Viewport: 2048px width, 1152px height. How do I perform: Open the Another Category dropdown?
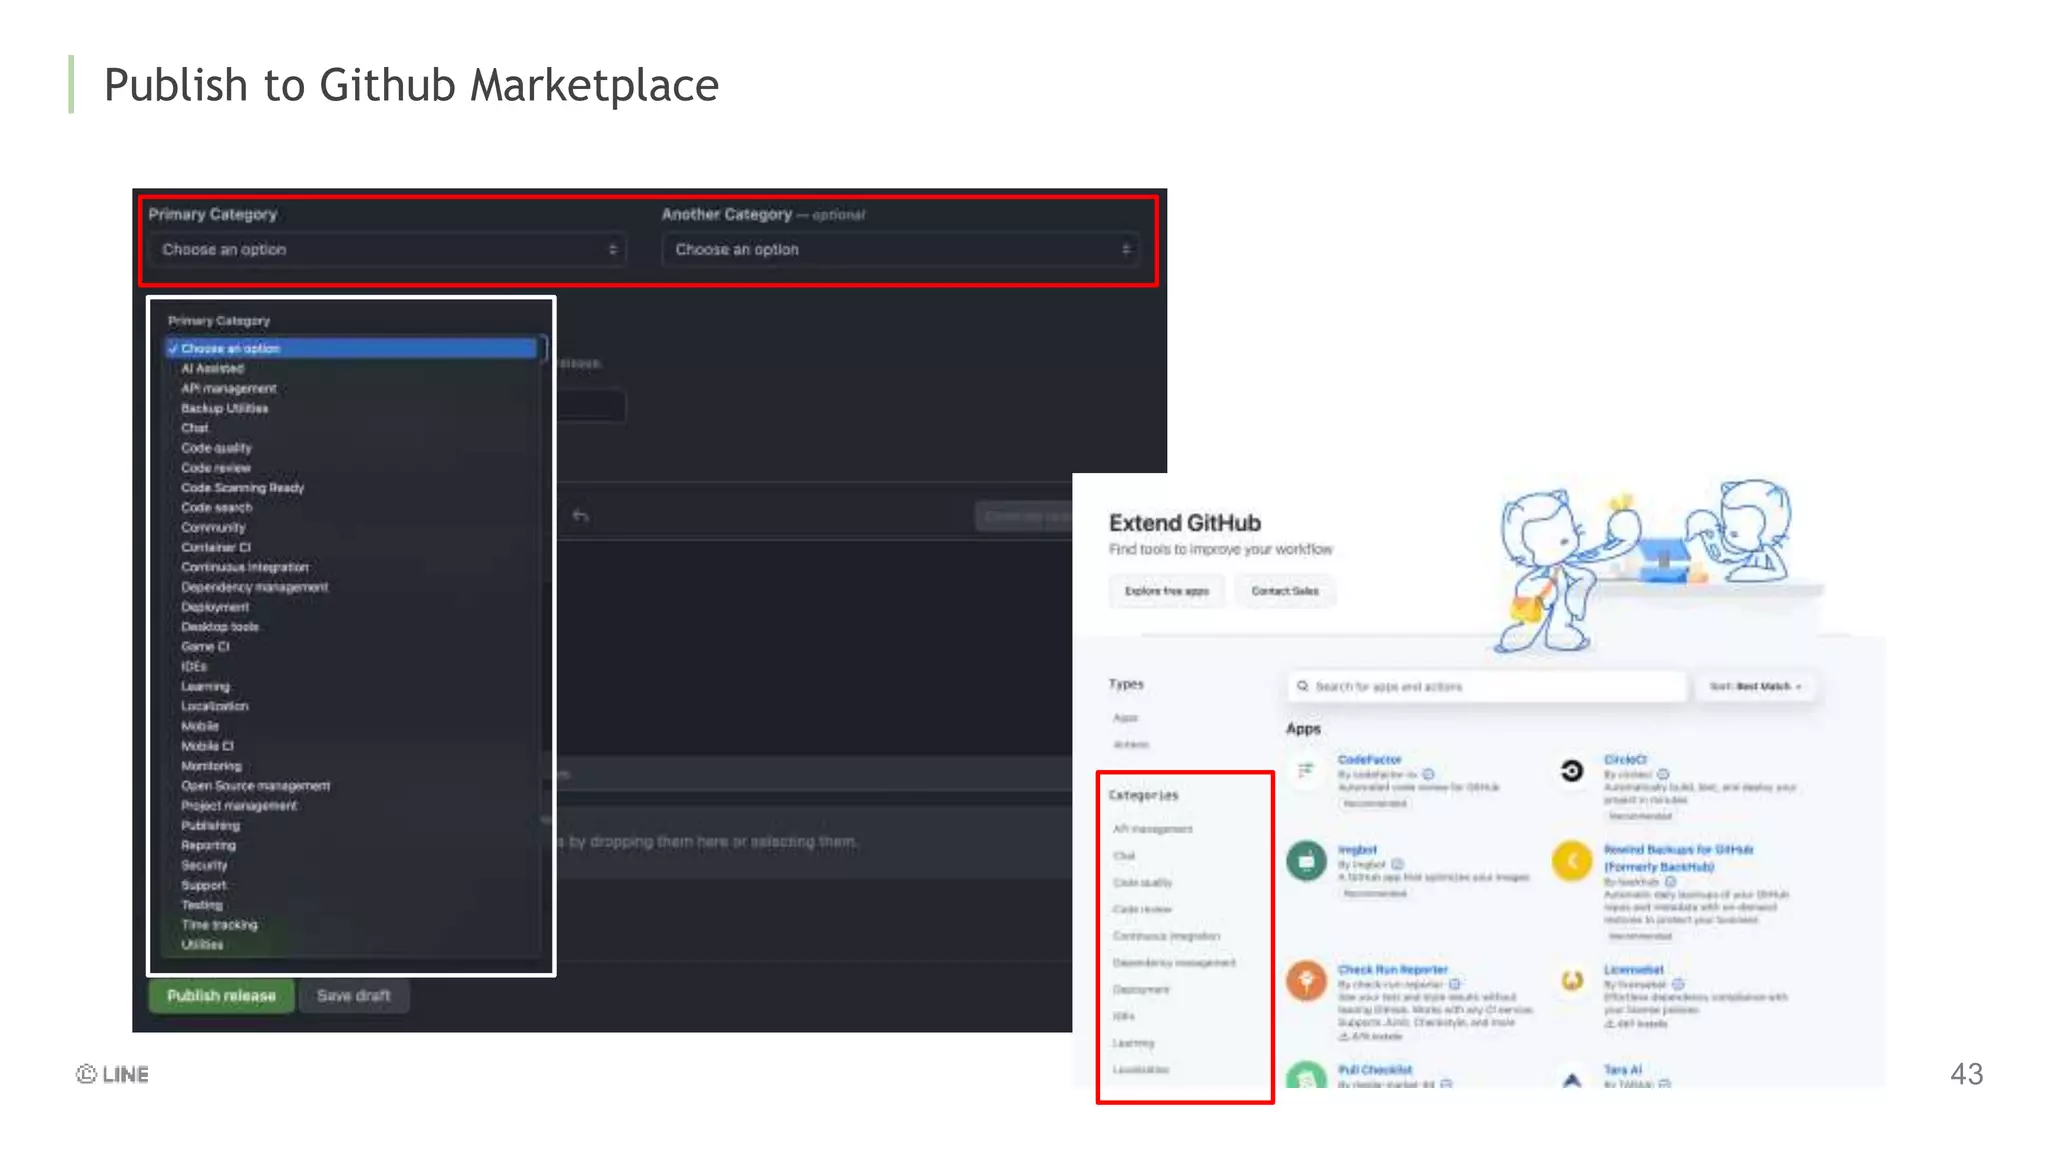click(902, 250)
